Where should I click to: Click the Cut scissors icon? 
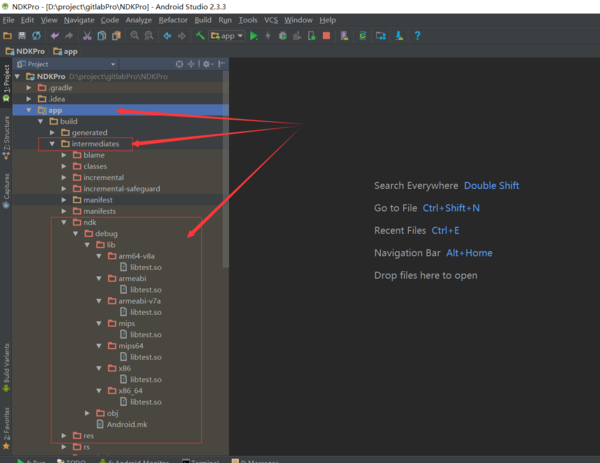87,36
